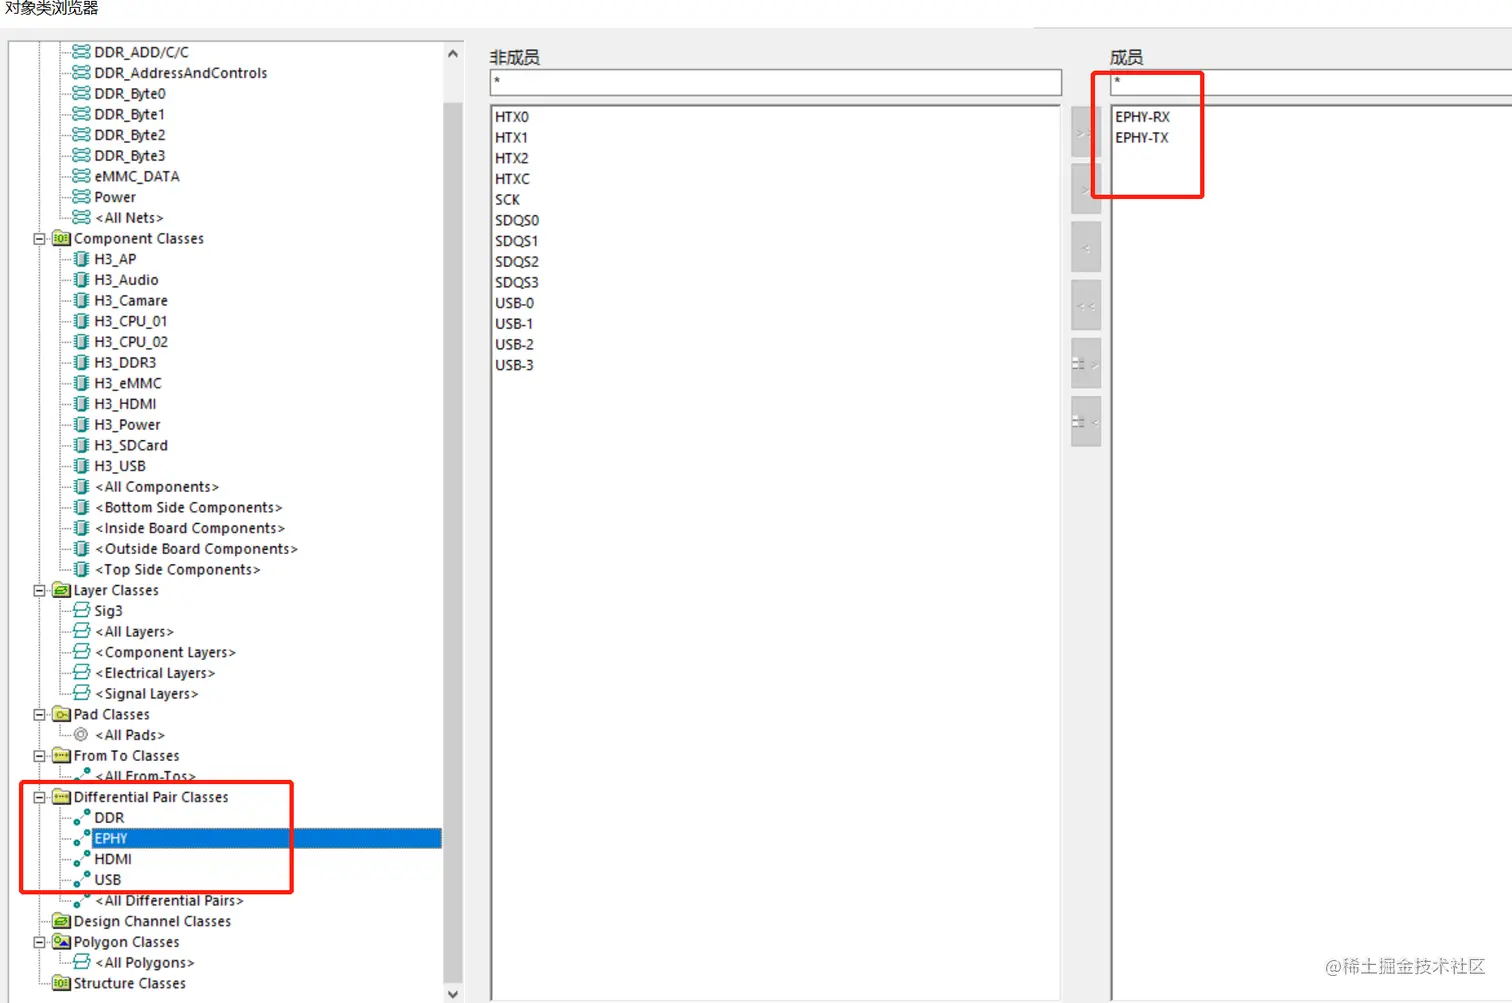The width and height of the screenshot is (1512, 1003).
Task: Click the Power net class icon
Action: (x=82, y=197)
